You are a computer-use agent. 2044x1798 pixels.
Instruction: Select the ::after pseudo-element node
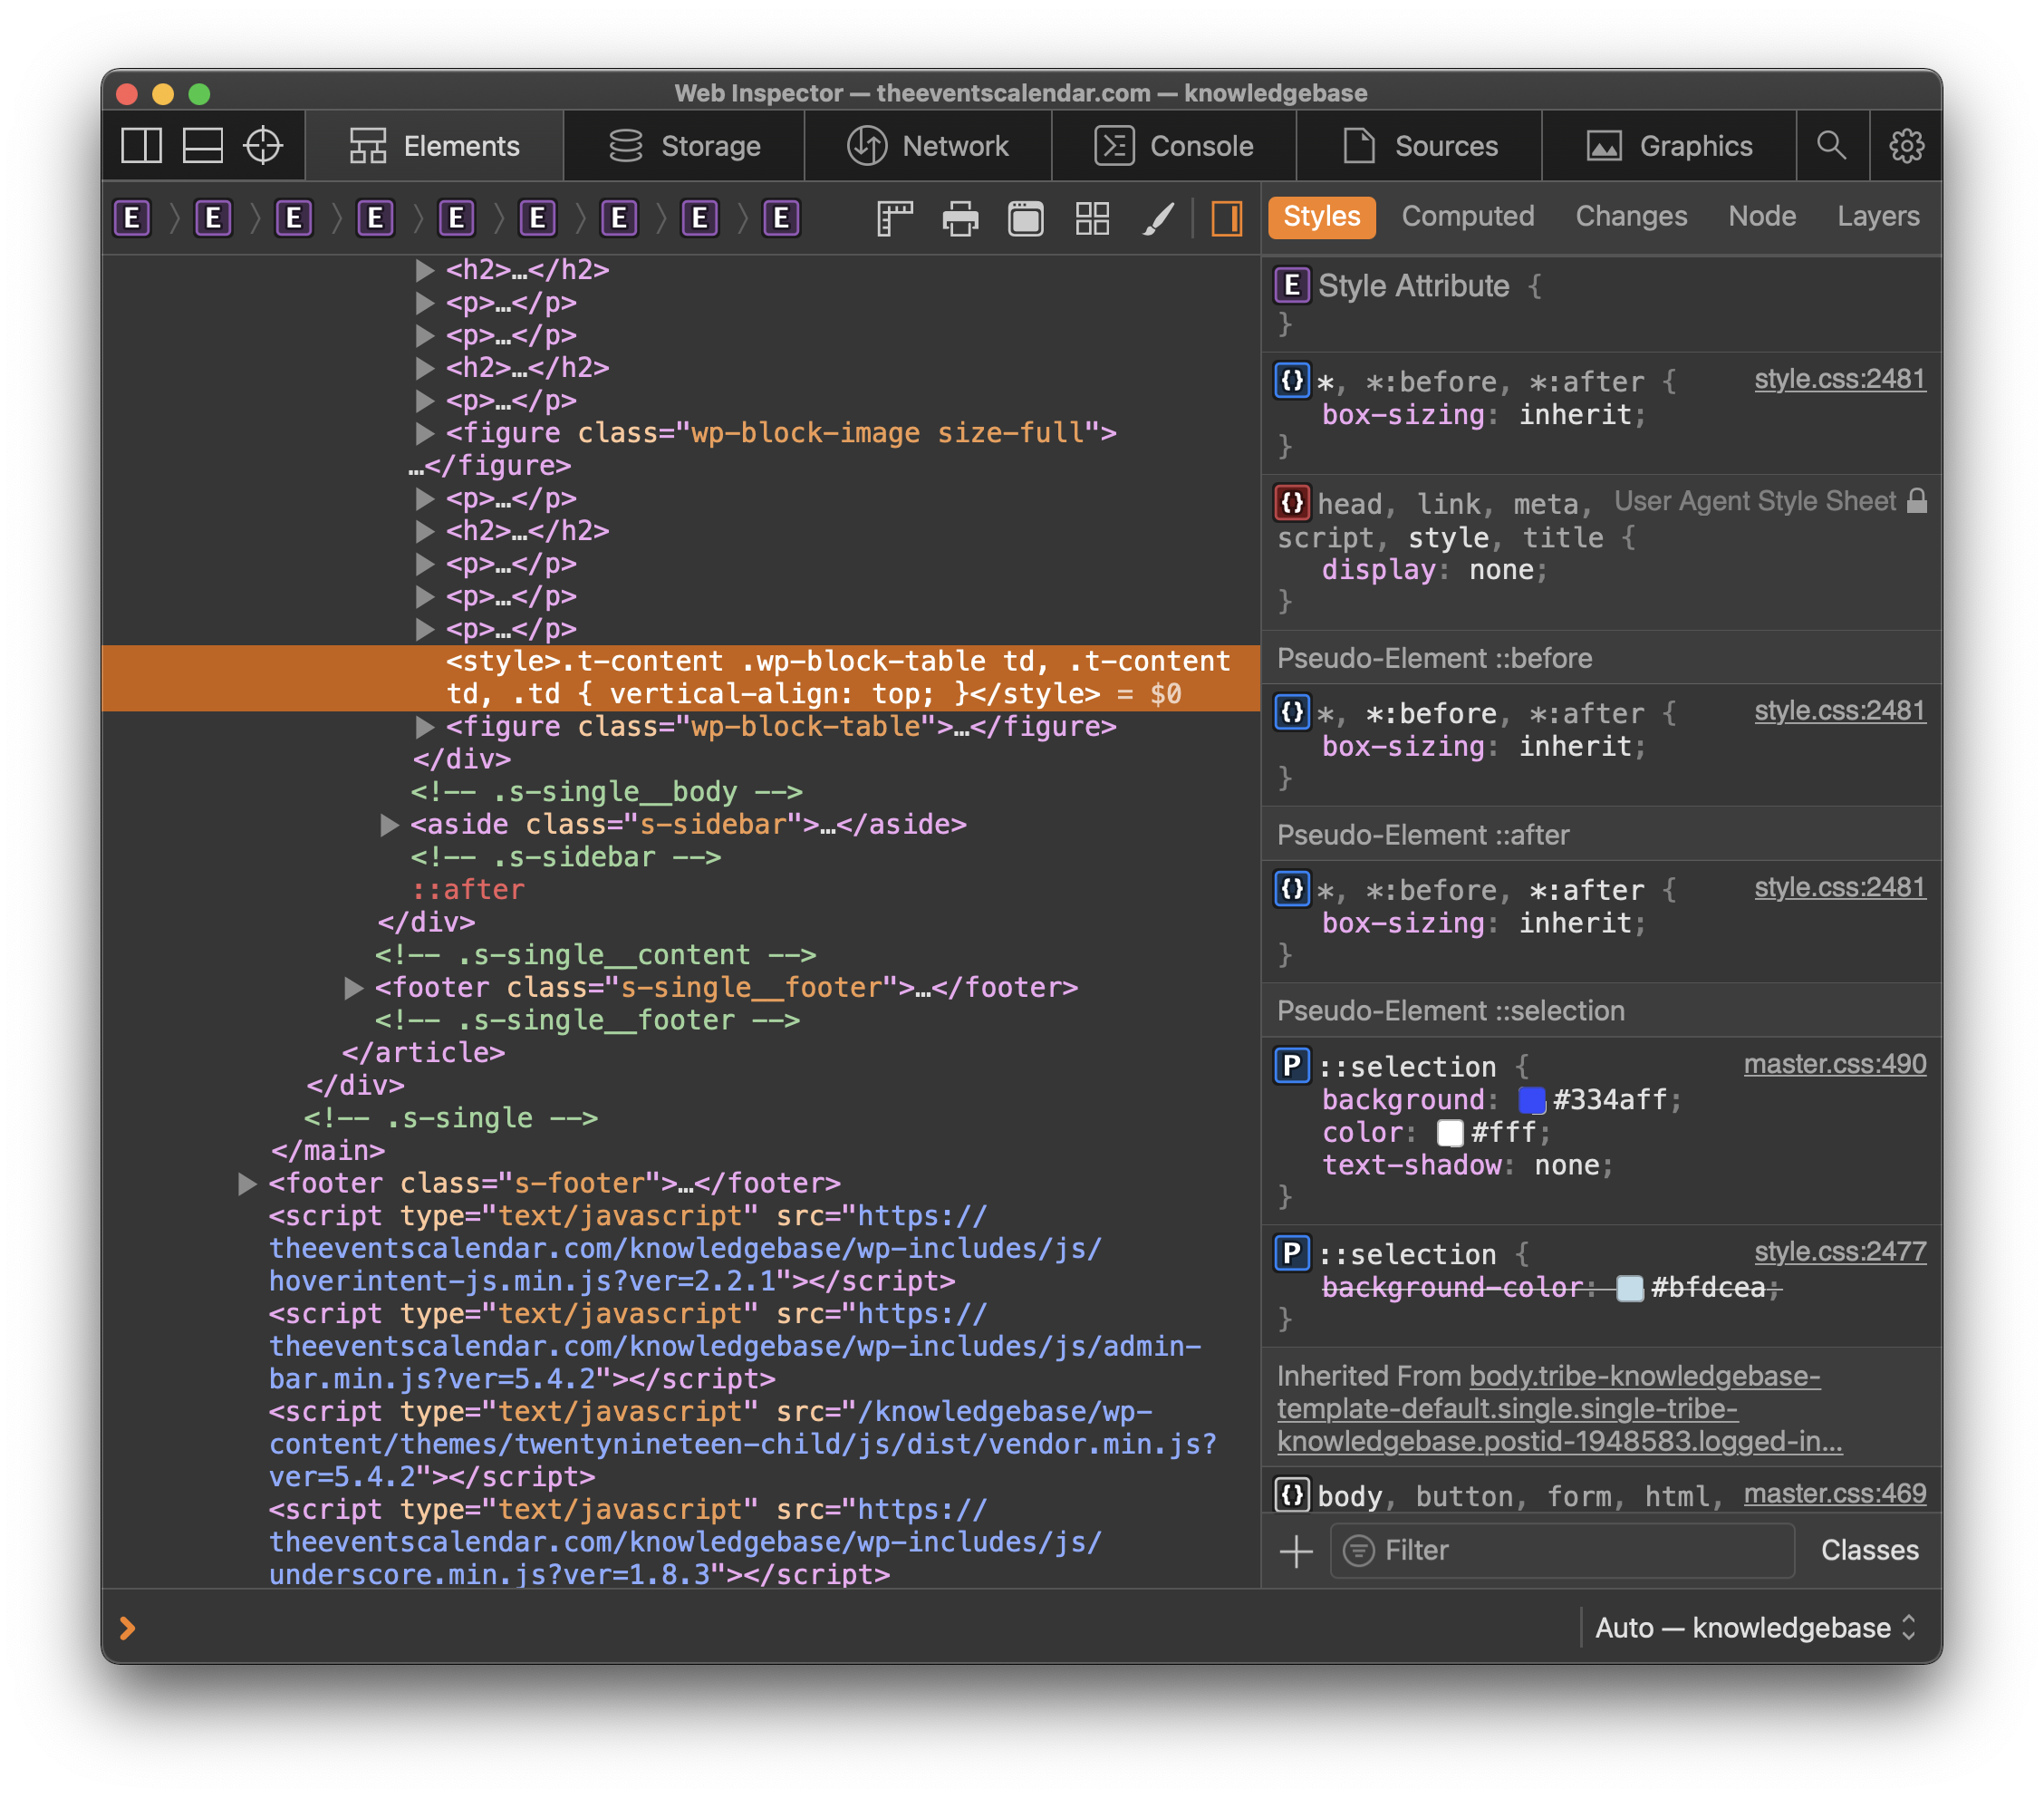coord(468,890)
